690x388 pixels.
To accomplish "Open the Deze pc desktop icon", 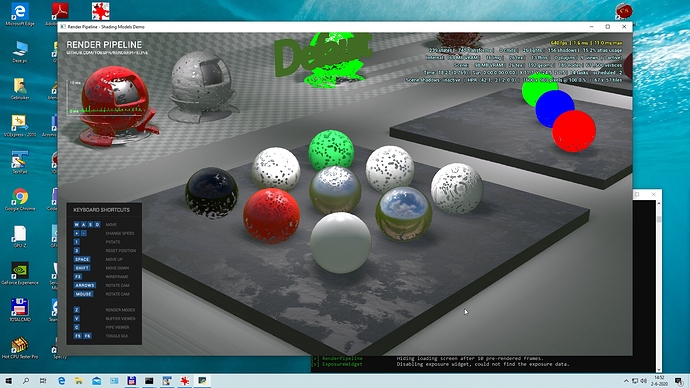I will [x=20, y=51].
